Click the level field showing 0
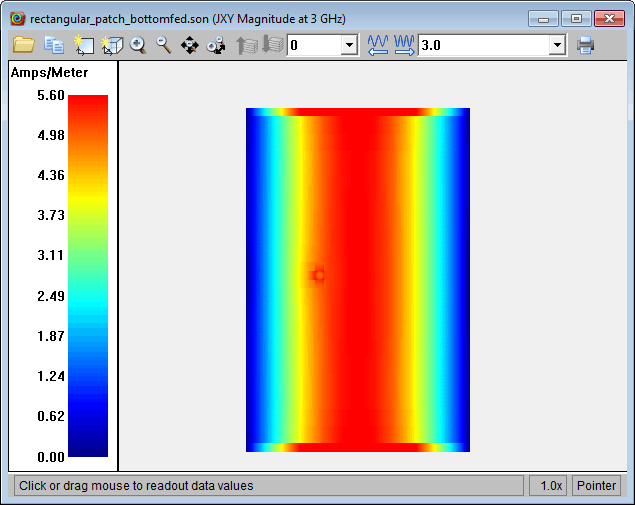Viewport: 635px width, 505px height. (x=314, y=45)
